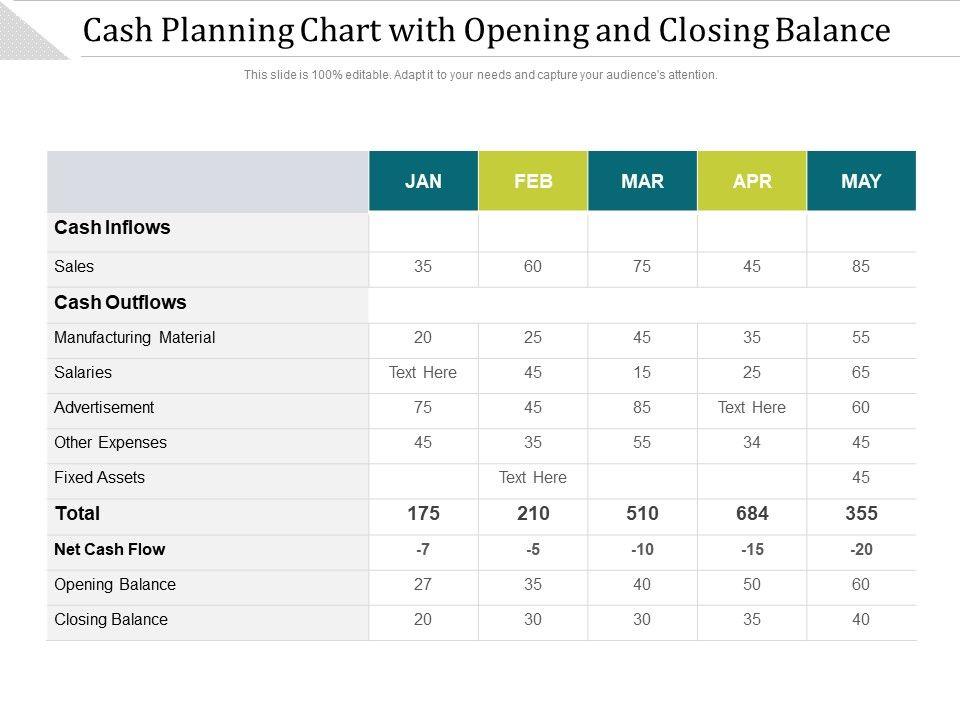Click the Manufacturing Material row label
The width and height of the screenshot is (960, 720).
click(x=134, y=338)
